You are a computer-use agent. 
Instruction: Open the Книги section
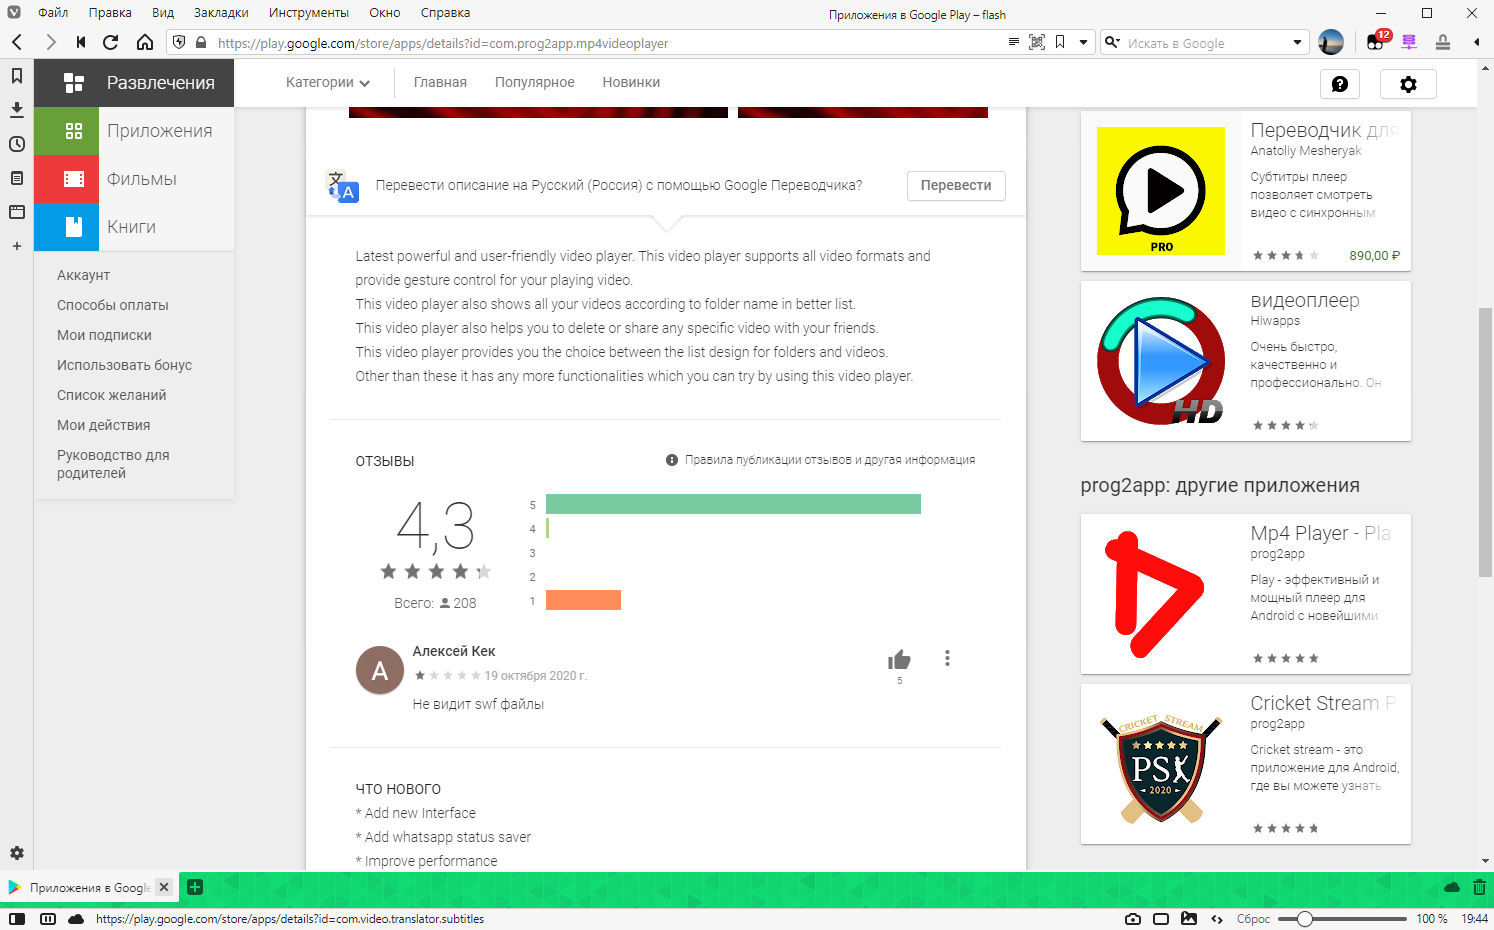point(134,227)
